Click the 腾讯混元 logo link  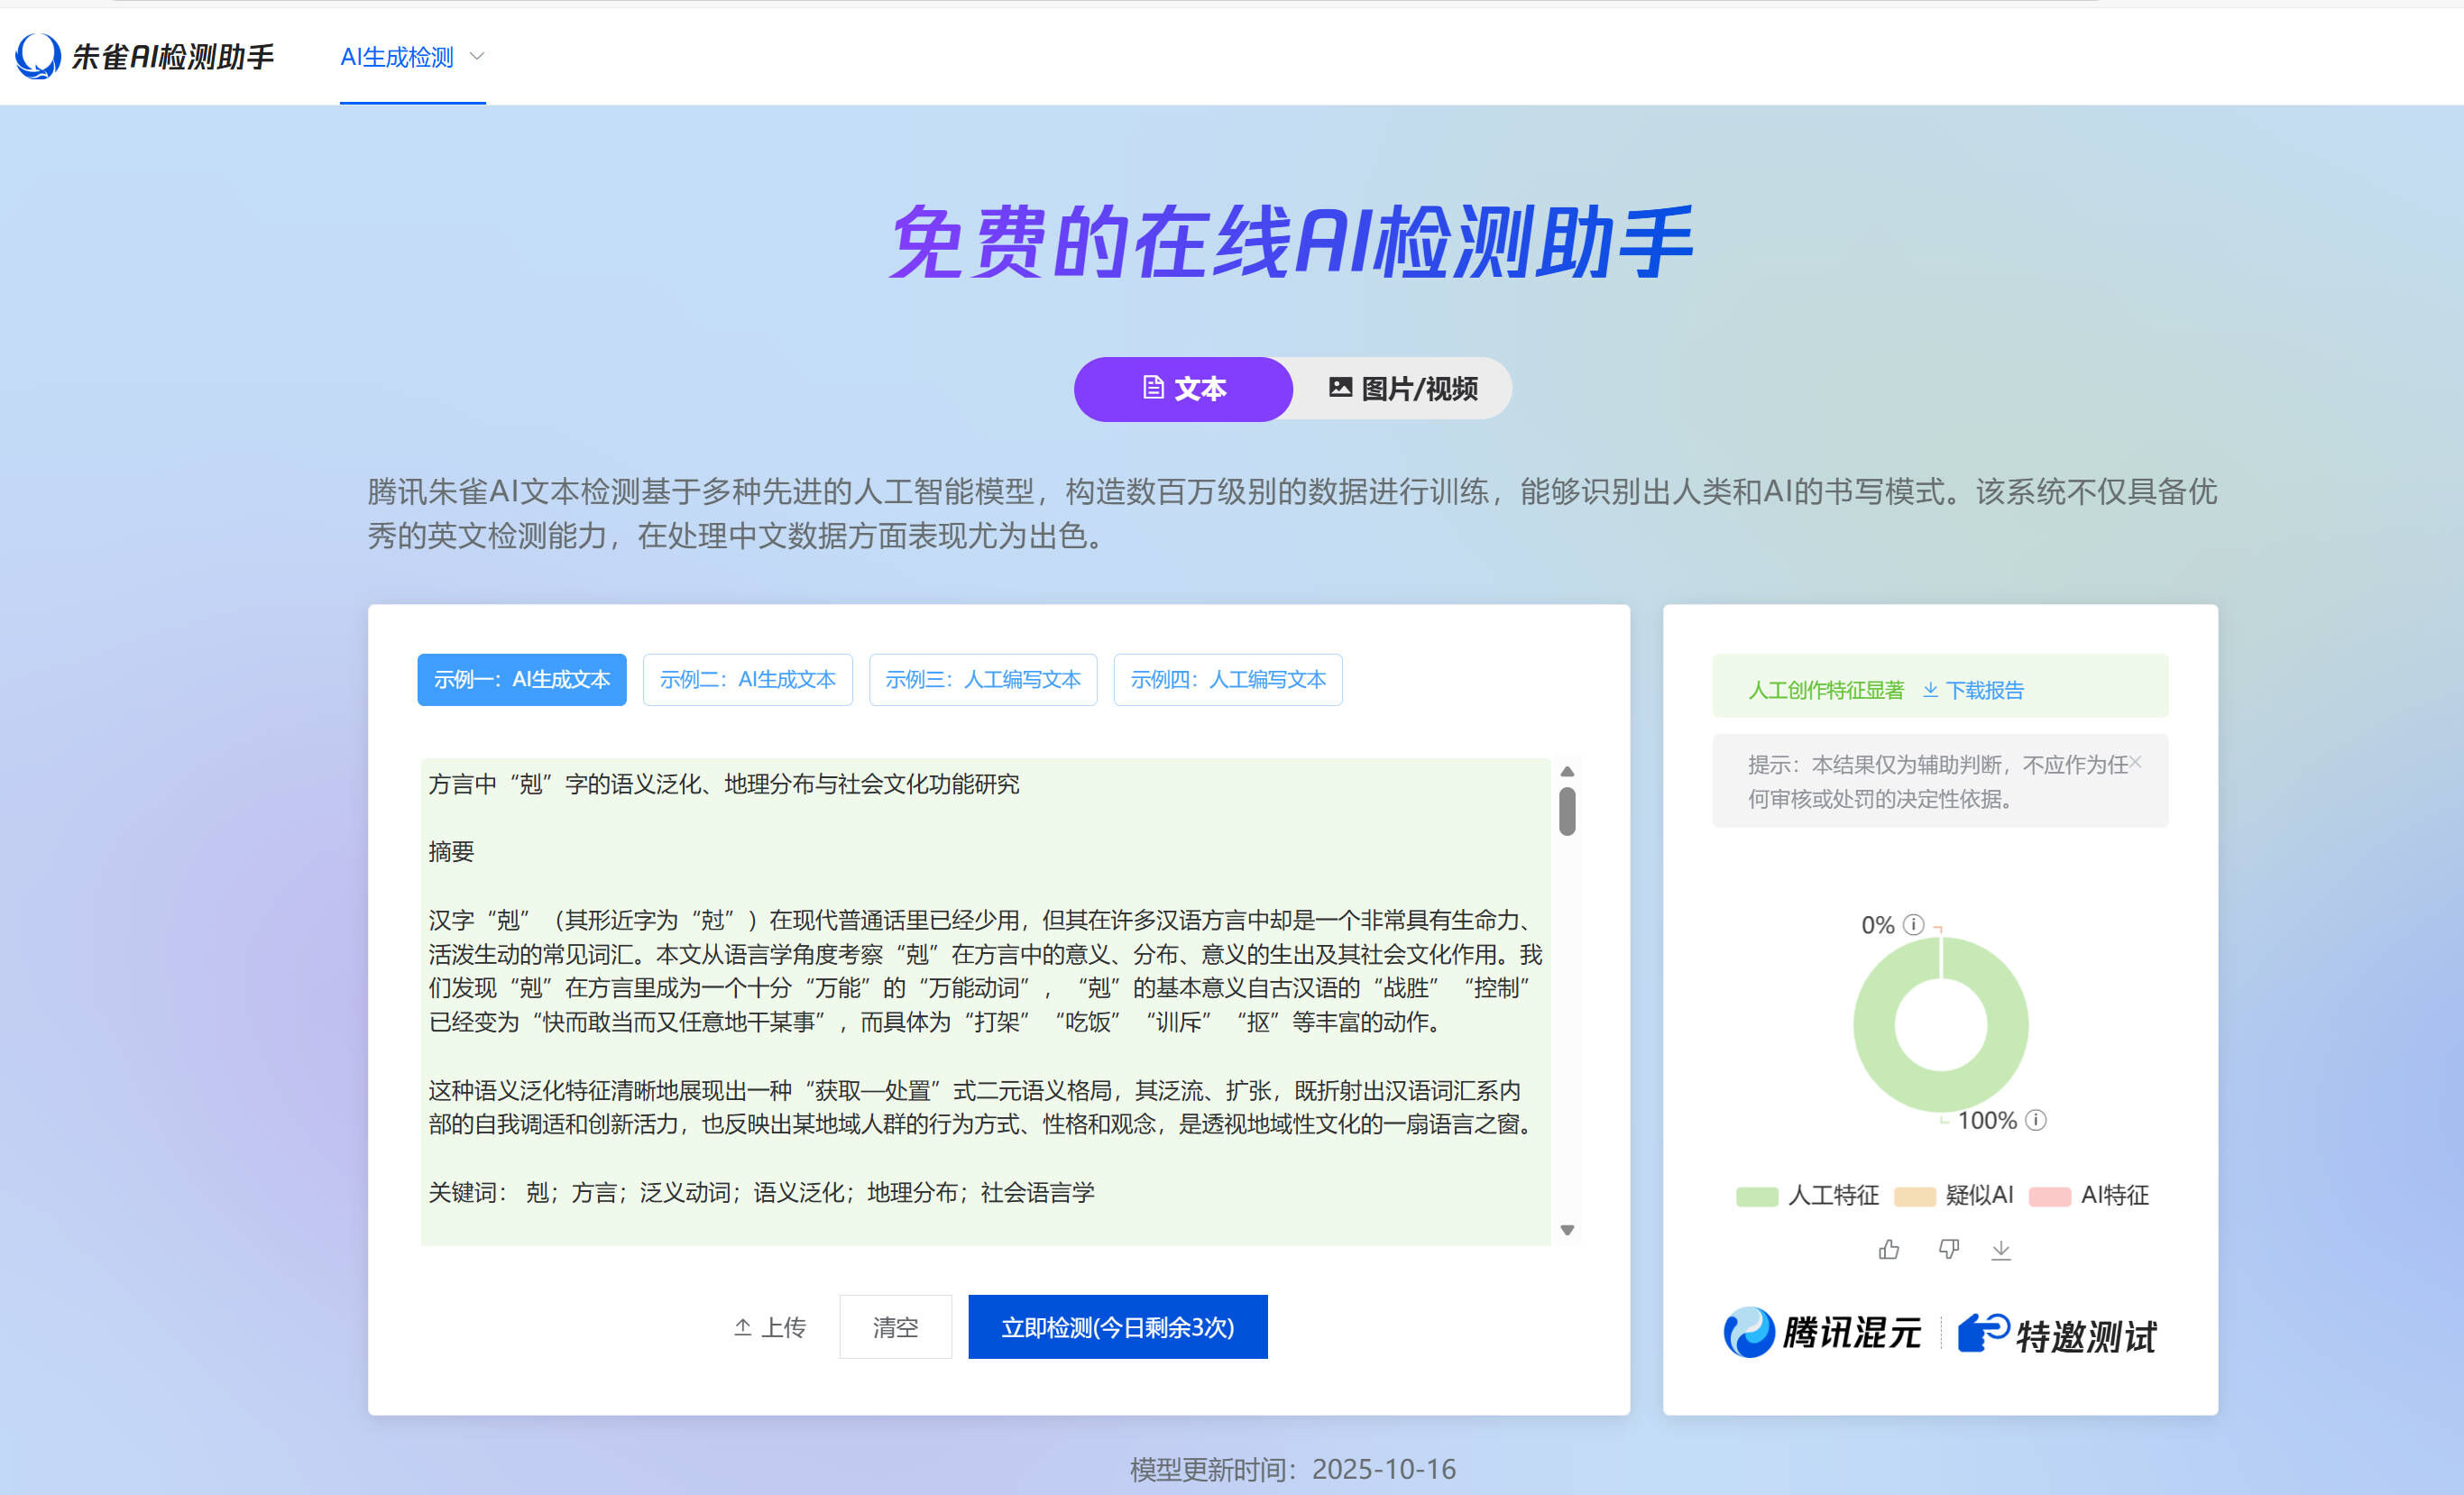point(1822,1333)
